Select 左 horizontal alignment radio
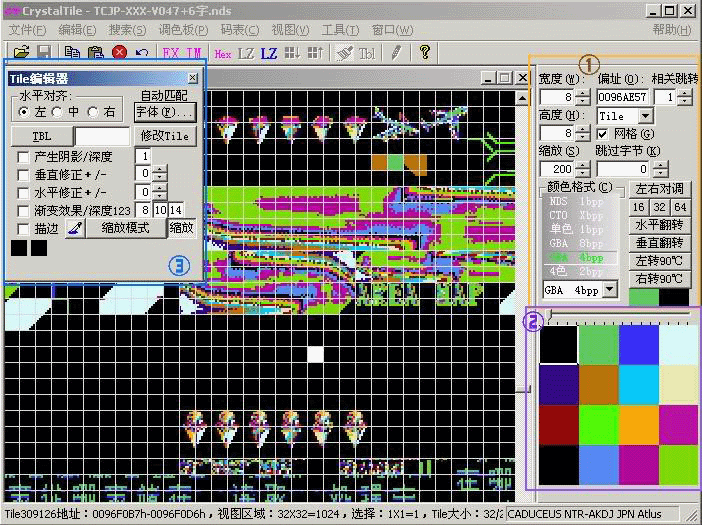This screenshot has height=525, width=702. [x=24, y=111]
